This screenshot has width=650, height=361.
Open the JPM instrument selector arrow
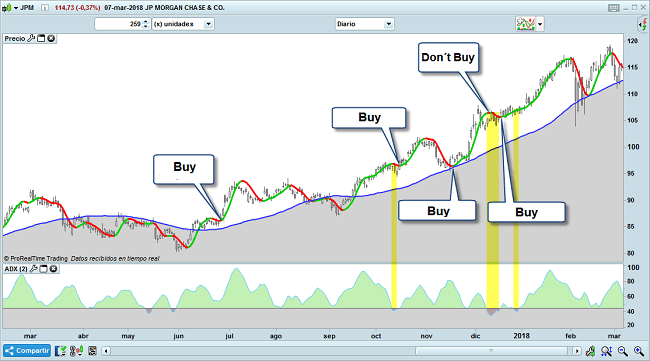coord(16,8)
